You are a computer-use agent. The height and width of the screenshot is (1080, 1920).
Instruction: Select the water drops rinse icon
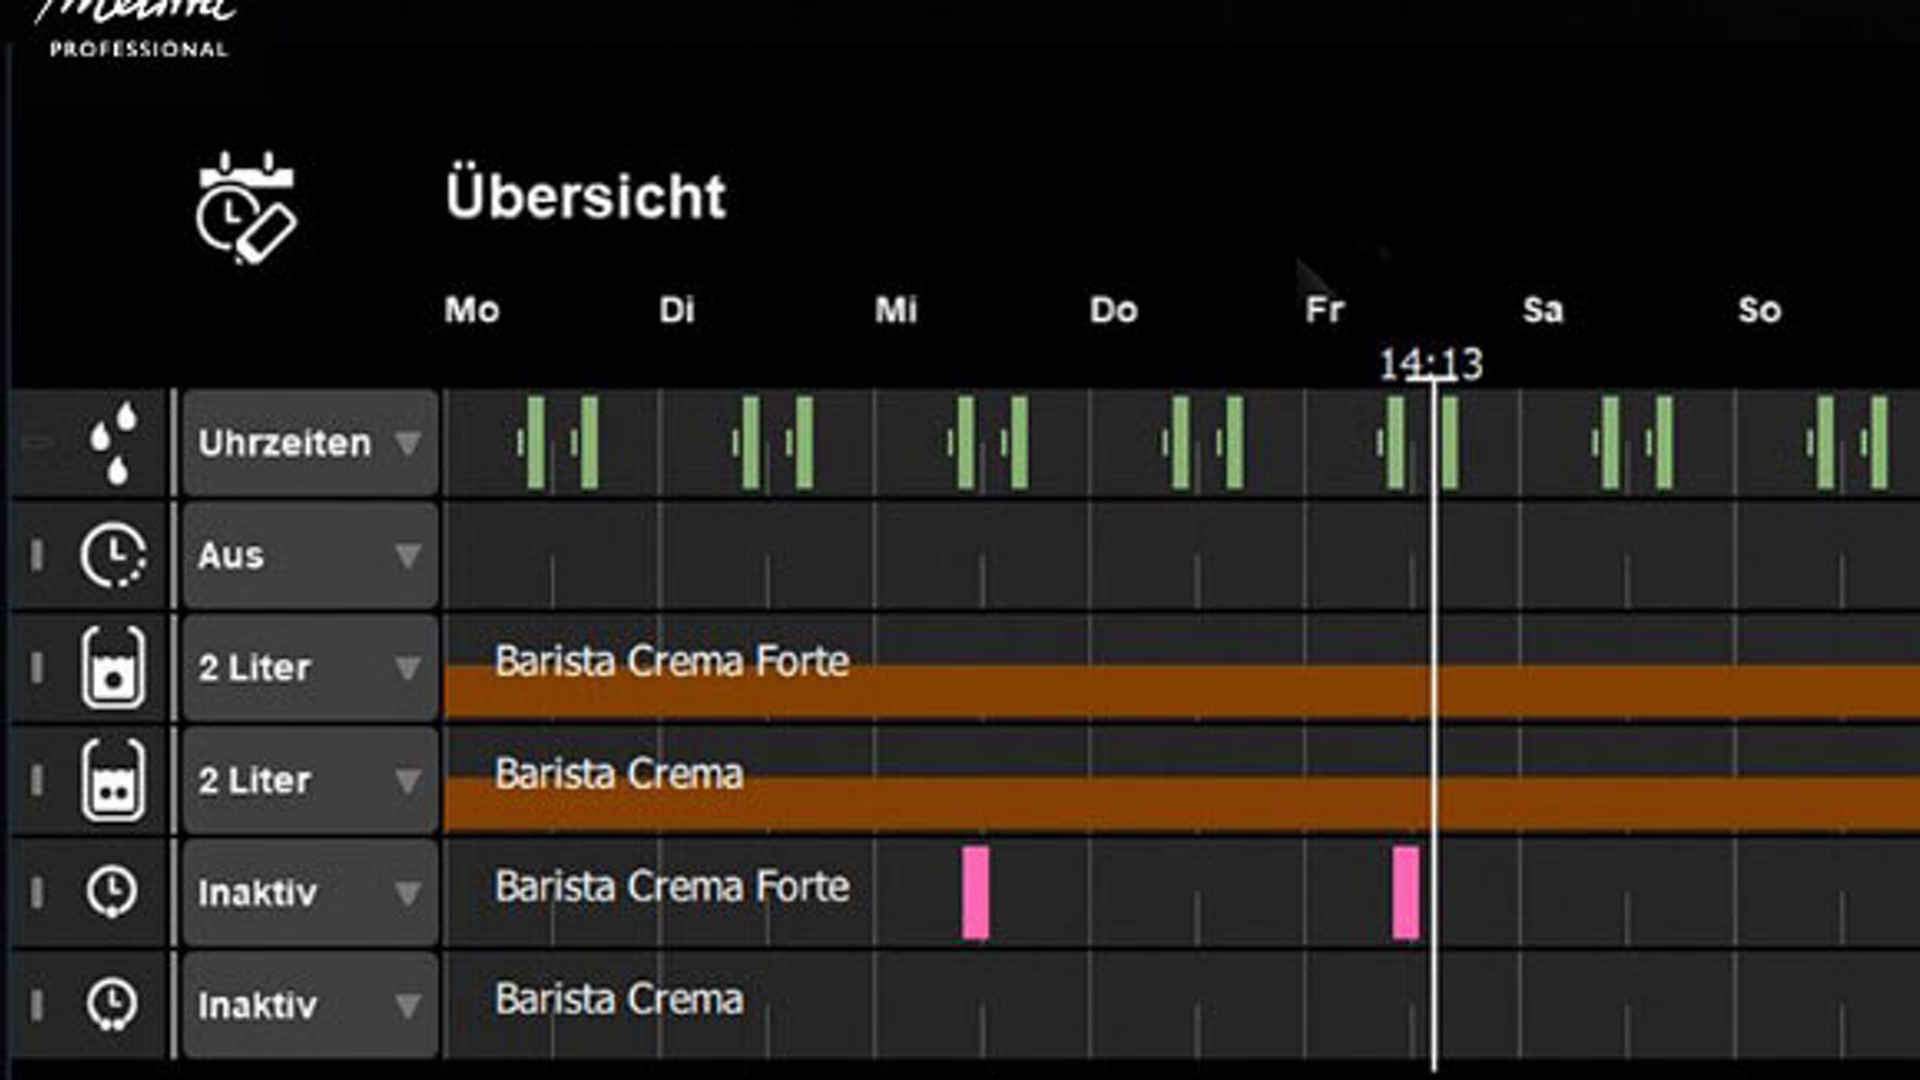(113, 443)
